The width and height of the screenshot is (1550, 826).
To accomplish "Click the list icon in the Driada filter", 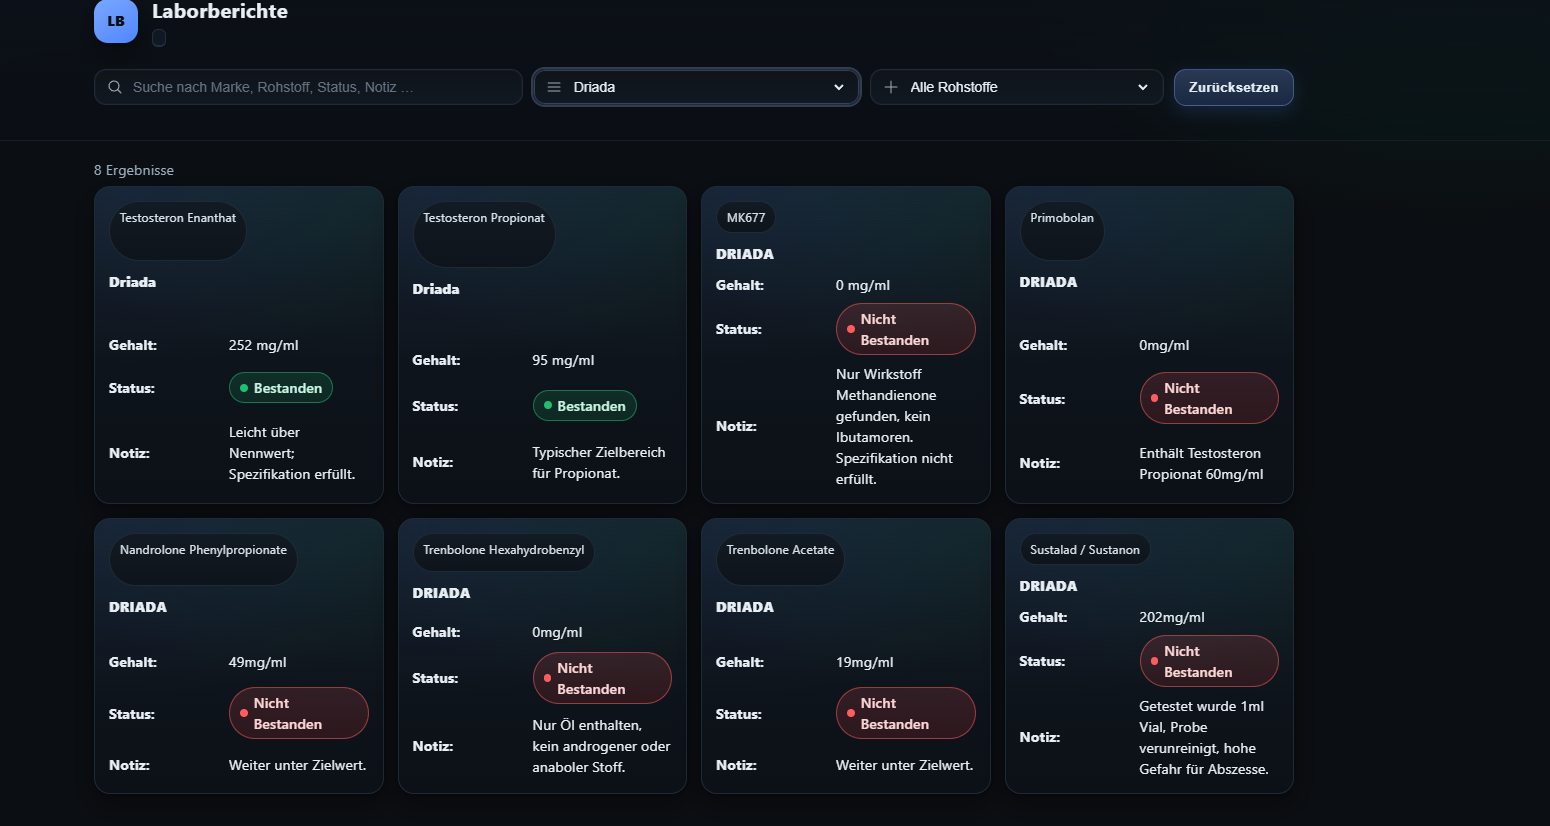I will point(554,87).
